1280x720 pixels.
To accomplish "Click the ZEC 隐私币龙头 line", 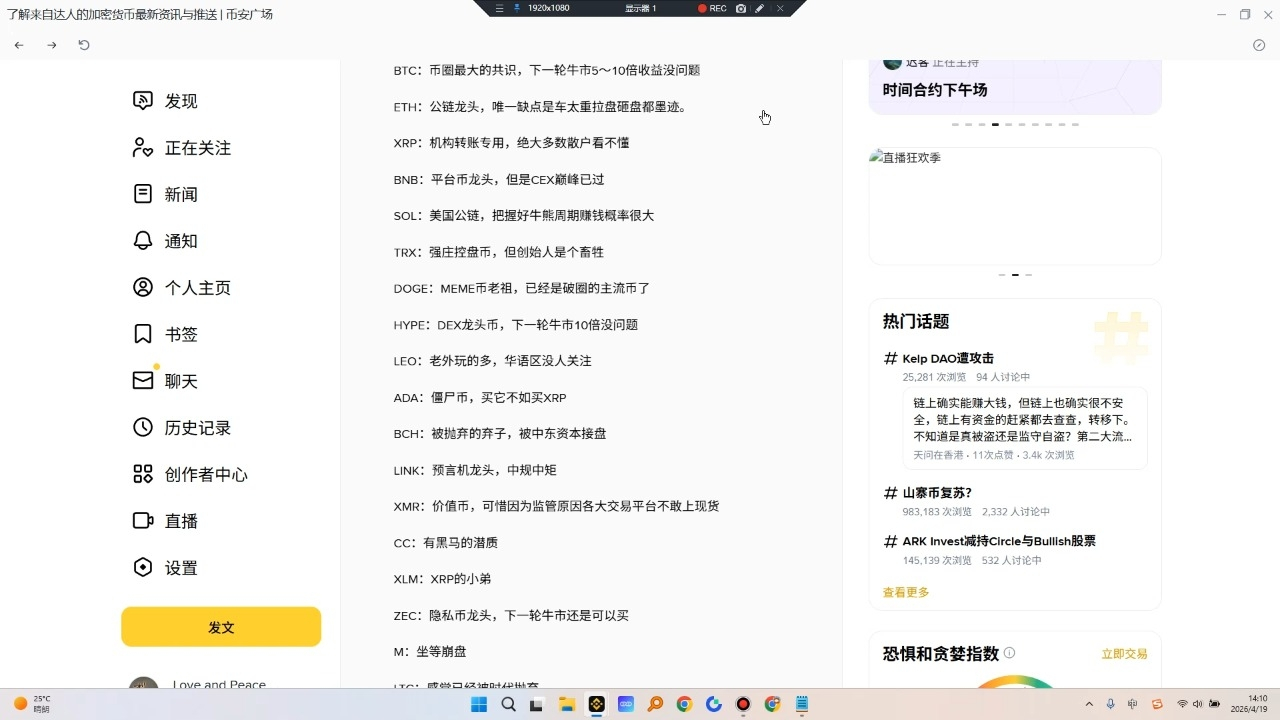I will click(511, 616).
